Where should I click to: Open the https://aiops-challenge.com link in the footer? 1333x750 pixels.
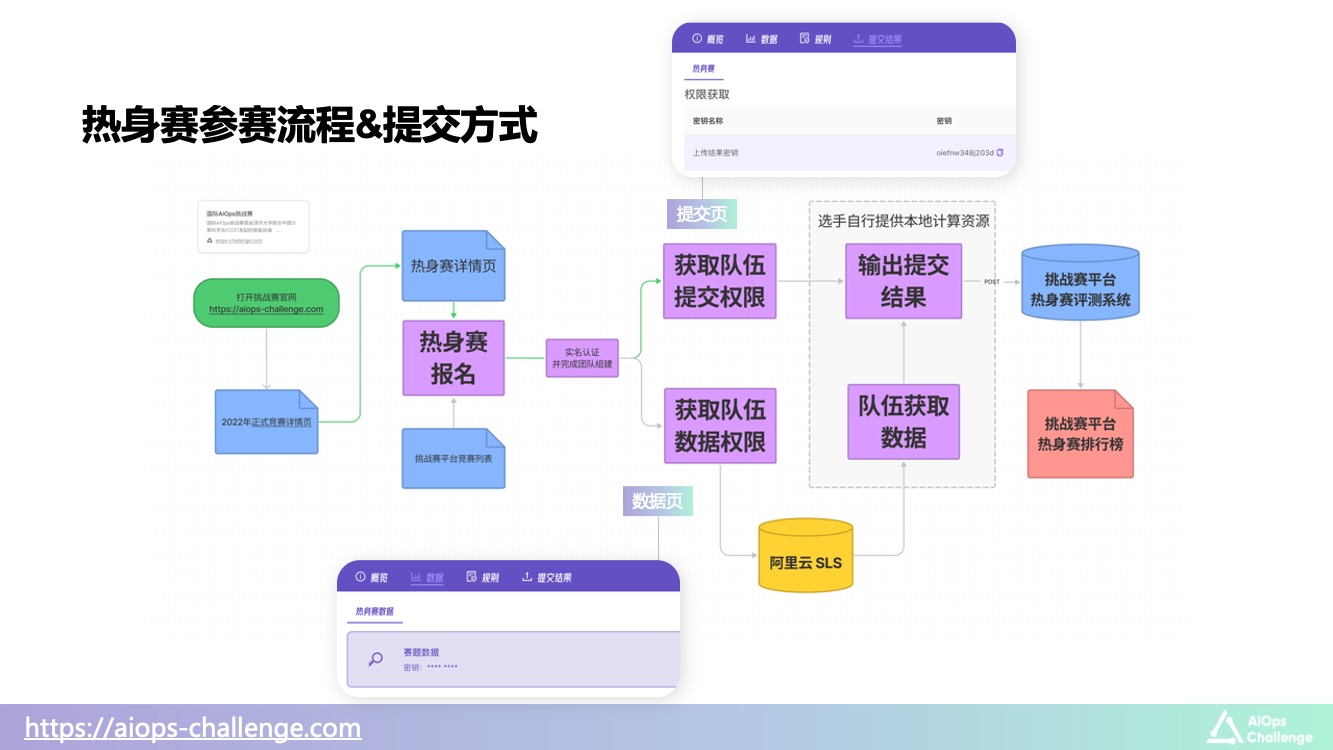pos(193,727)
